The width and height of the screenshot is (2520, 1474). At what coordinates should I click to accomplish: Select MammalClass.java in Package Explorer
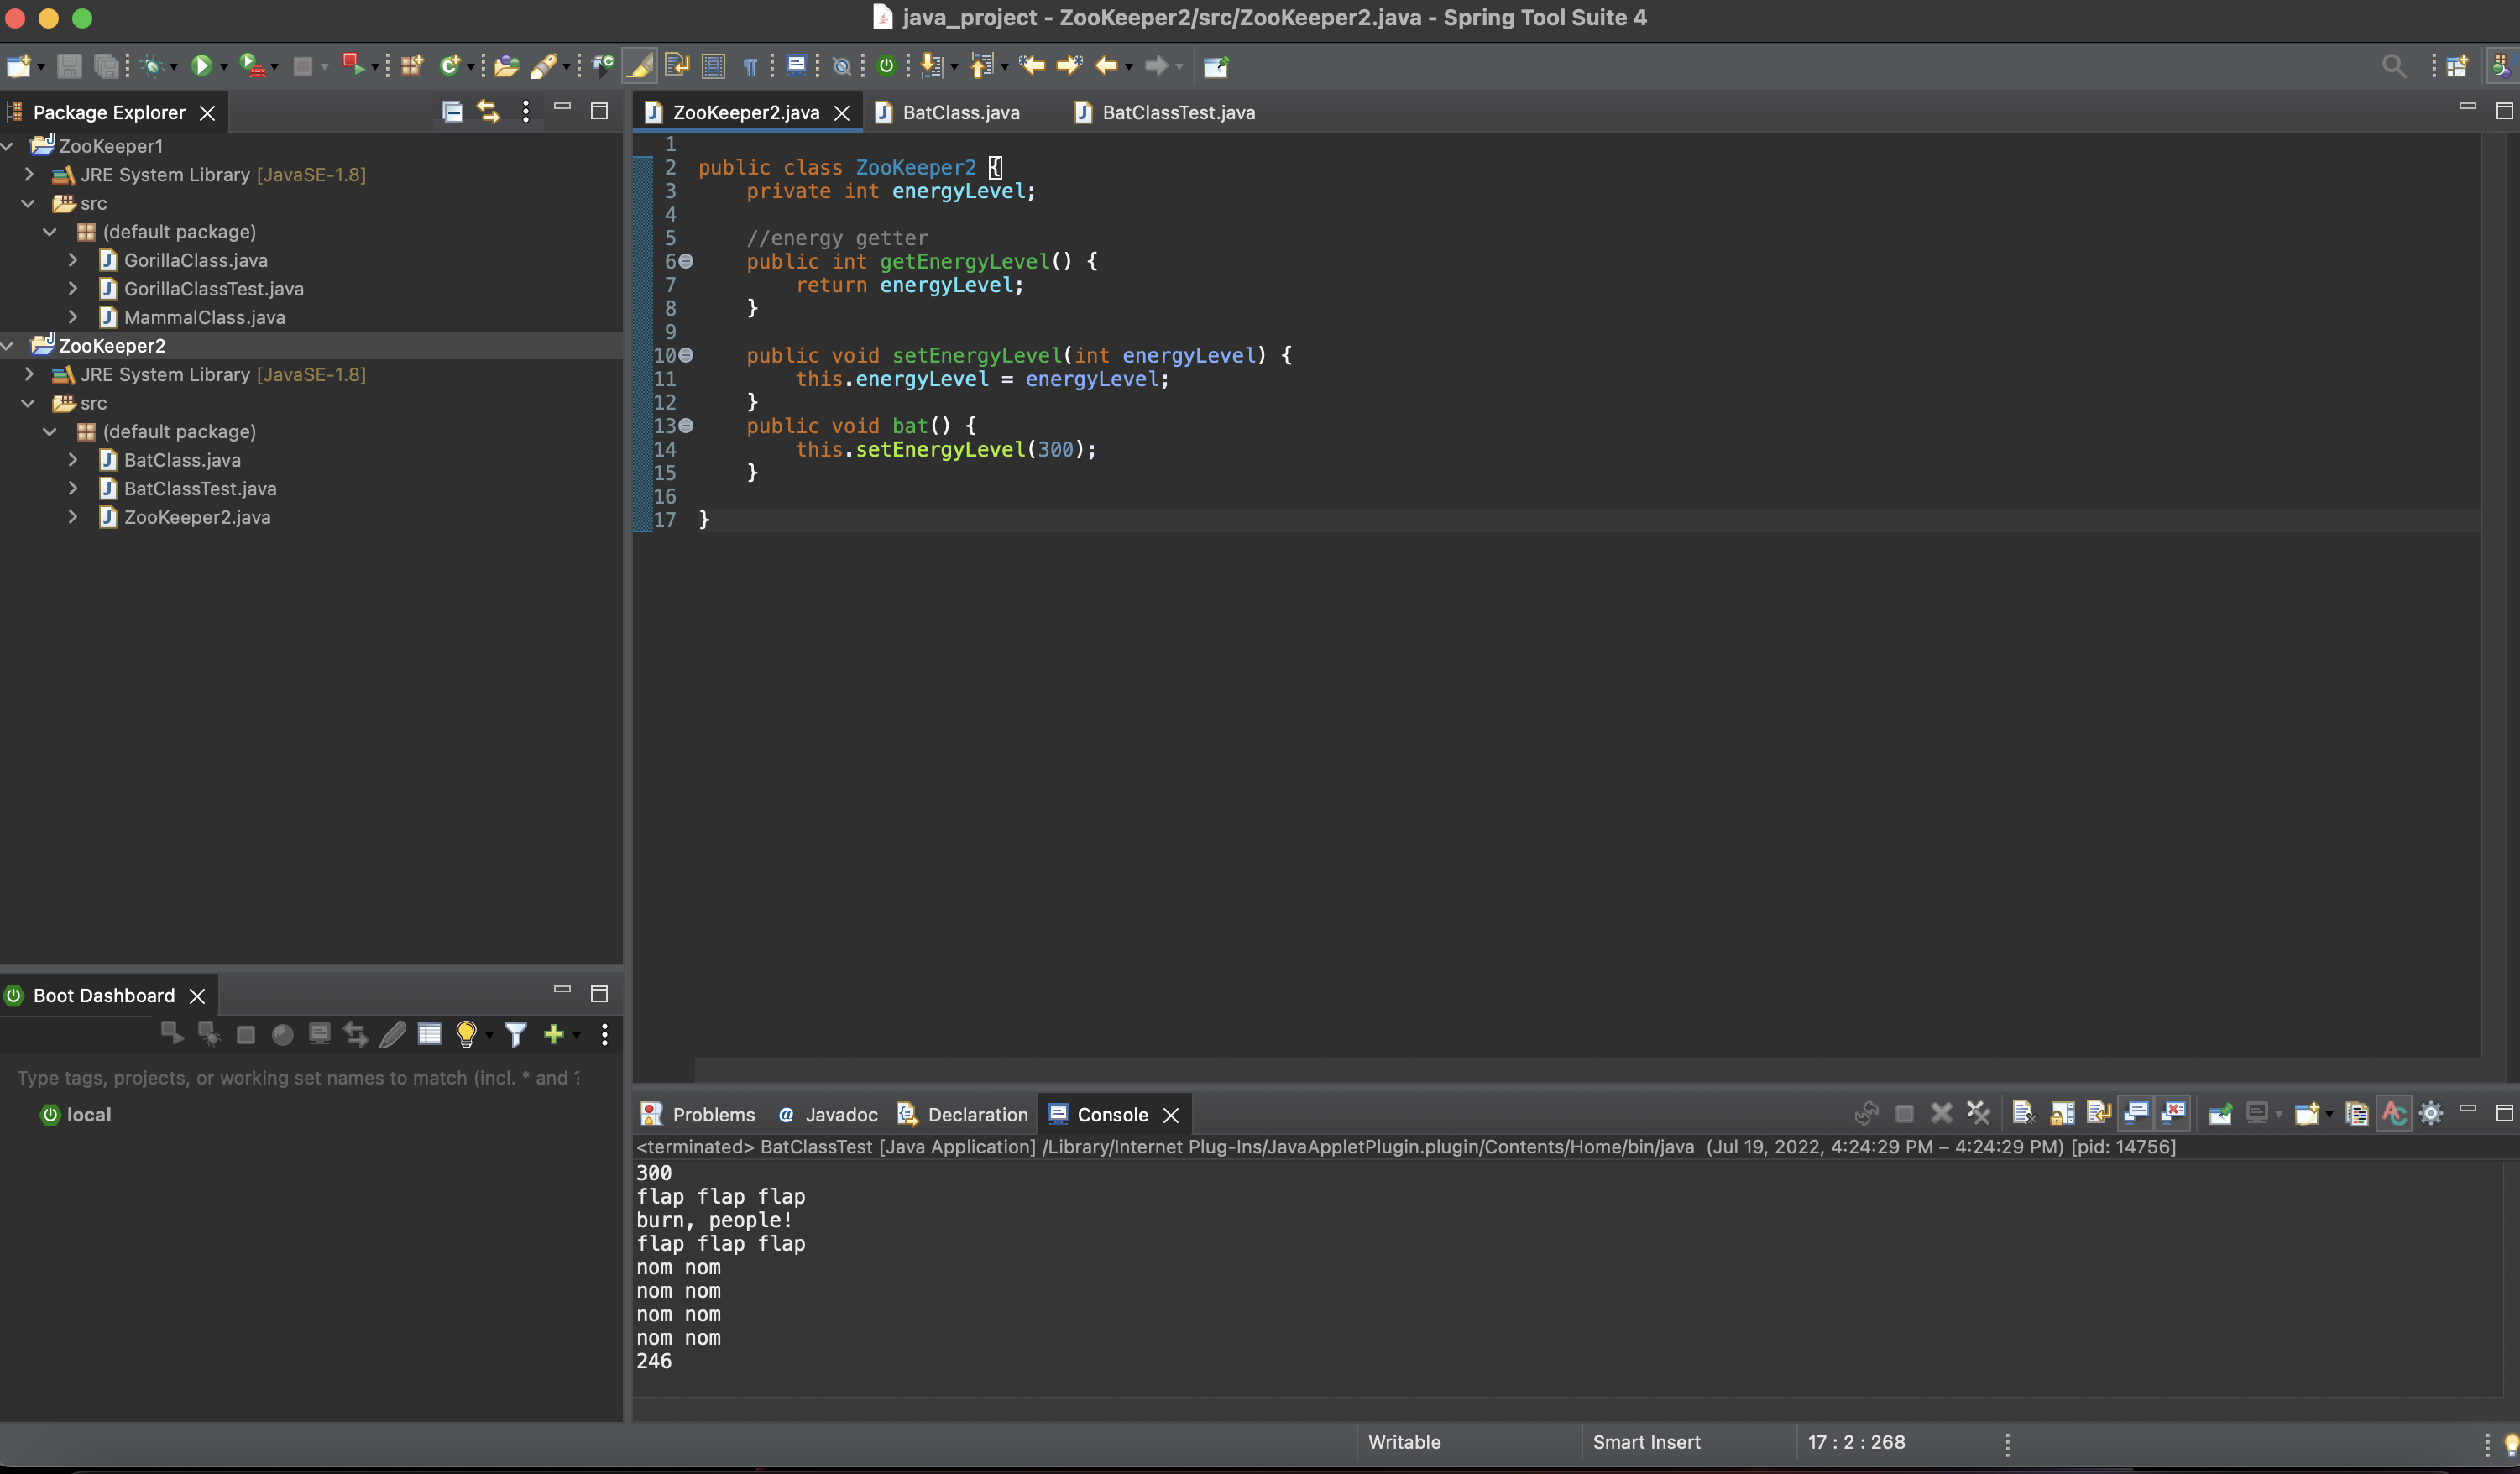point(204,317)
